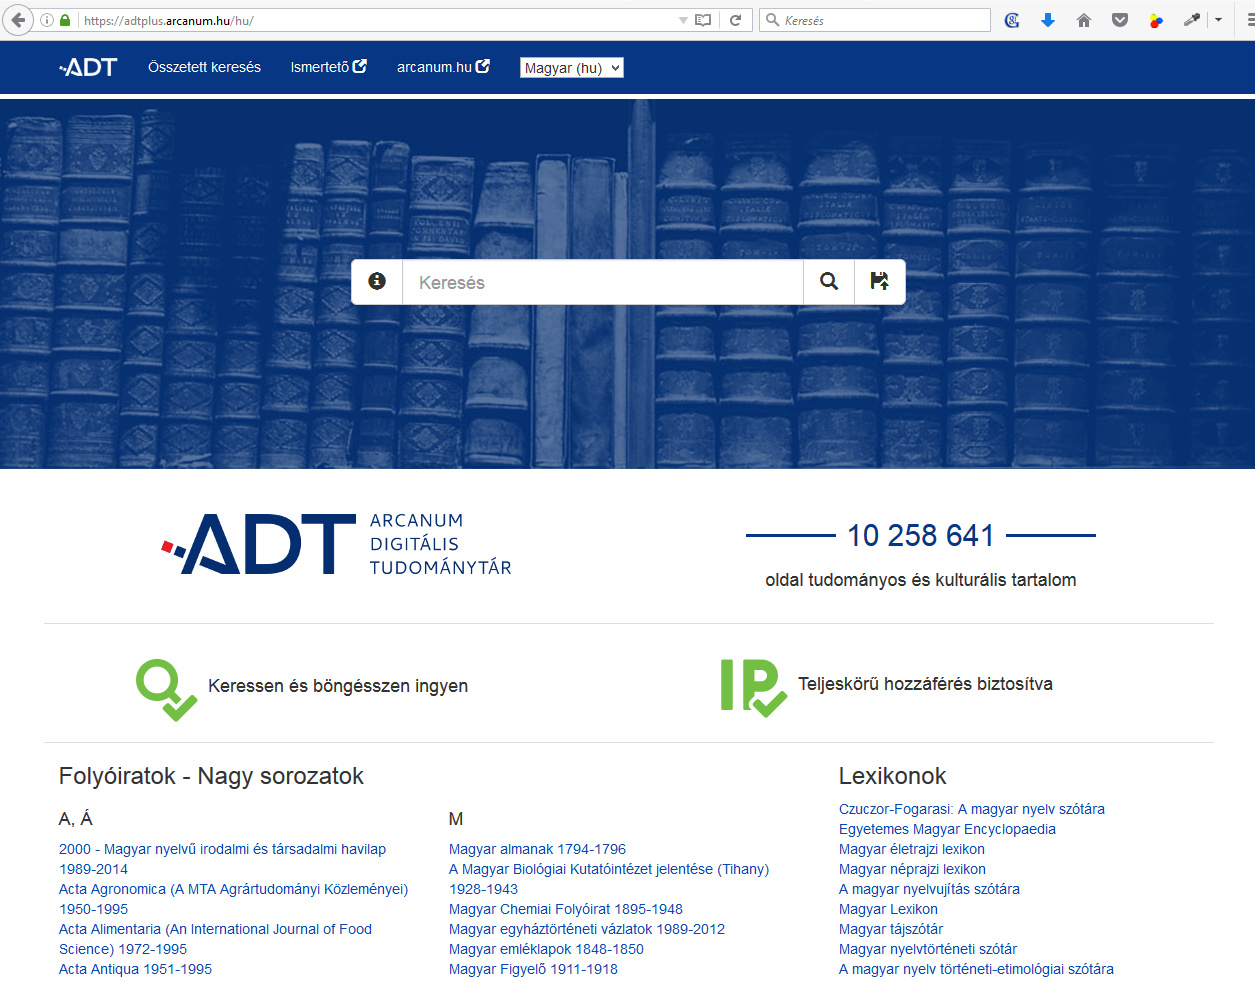Open Magyar almanak 1794-1796 link
This screenshot has height=981, width=1255.
coord(537,849)
